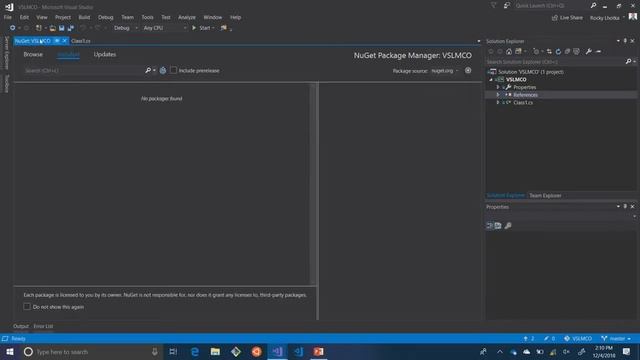Expand the Class1.cs tree node
640x360 pixels.
click(x=498, y=102)
